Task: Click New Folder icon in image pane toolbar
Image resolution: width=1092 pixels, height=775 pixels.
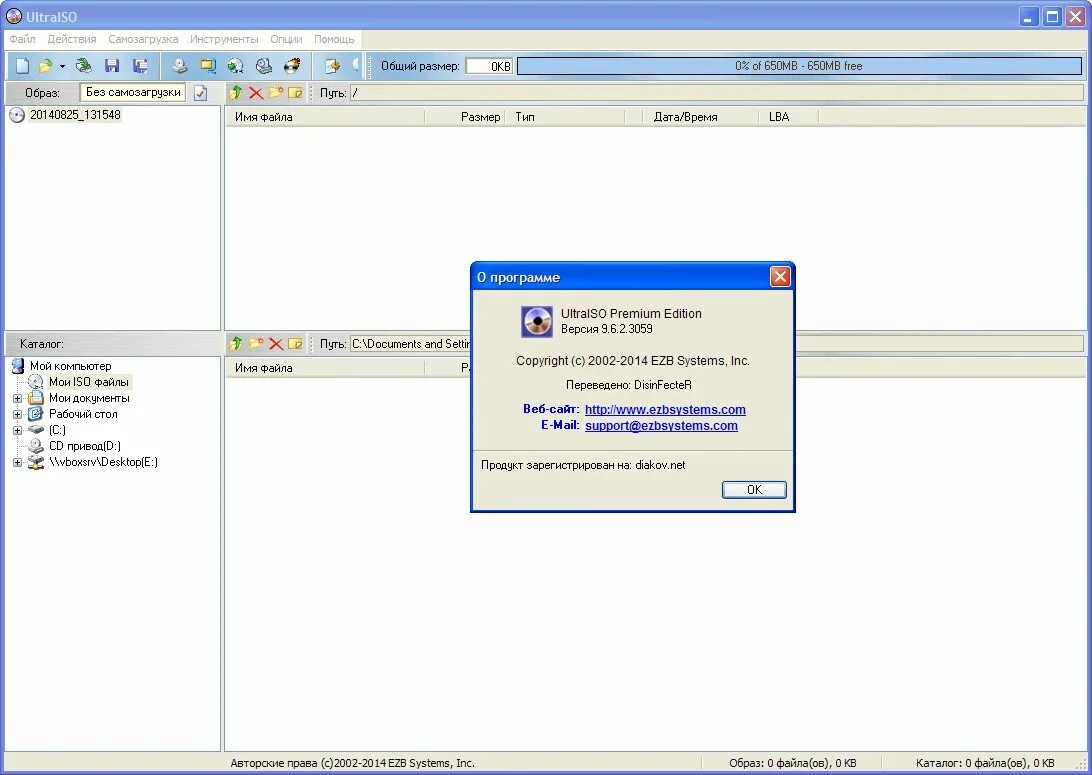Action: pyautogui.click(x=276, y=93)
